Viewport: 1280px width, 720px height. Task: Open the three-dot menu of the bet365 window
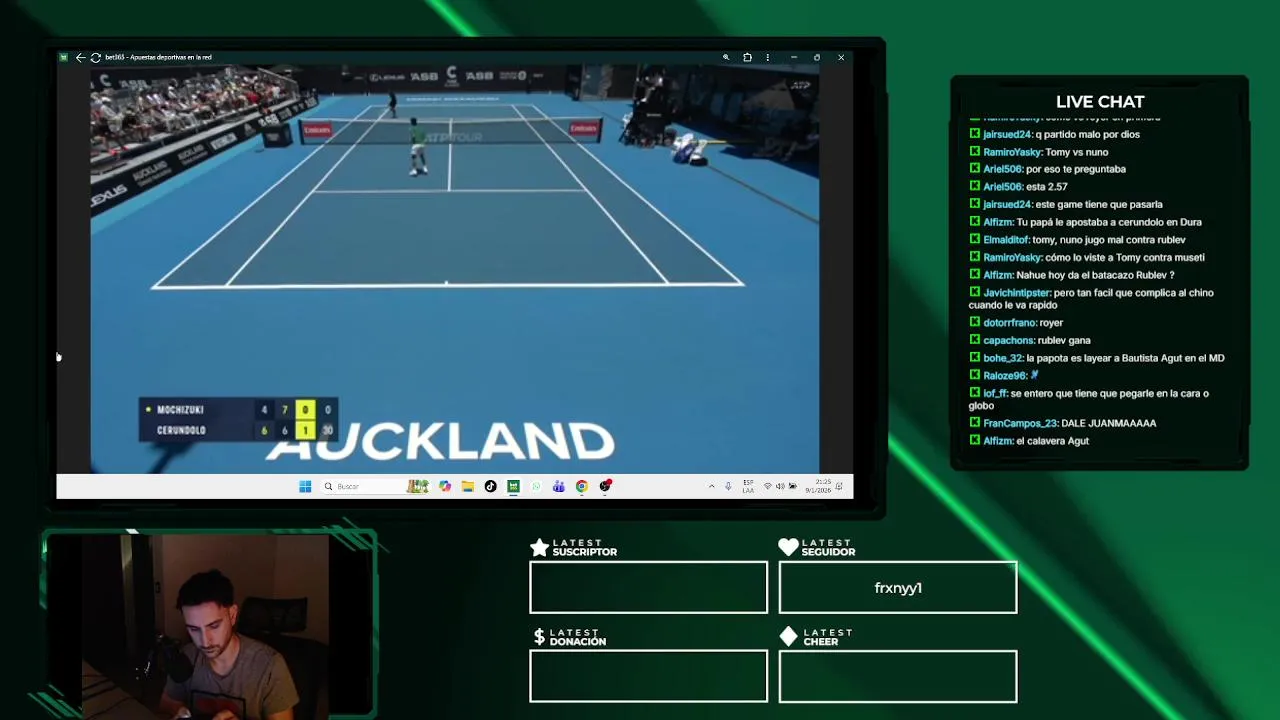(x=768, y=57)
